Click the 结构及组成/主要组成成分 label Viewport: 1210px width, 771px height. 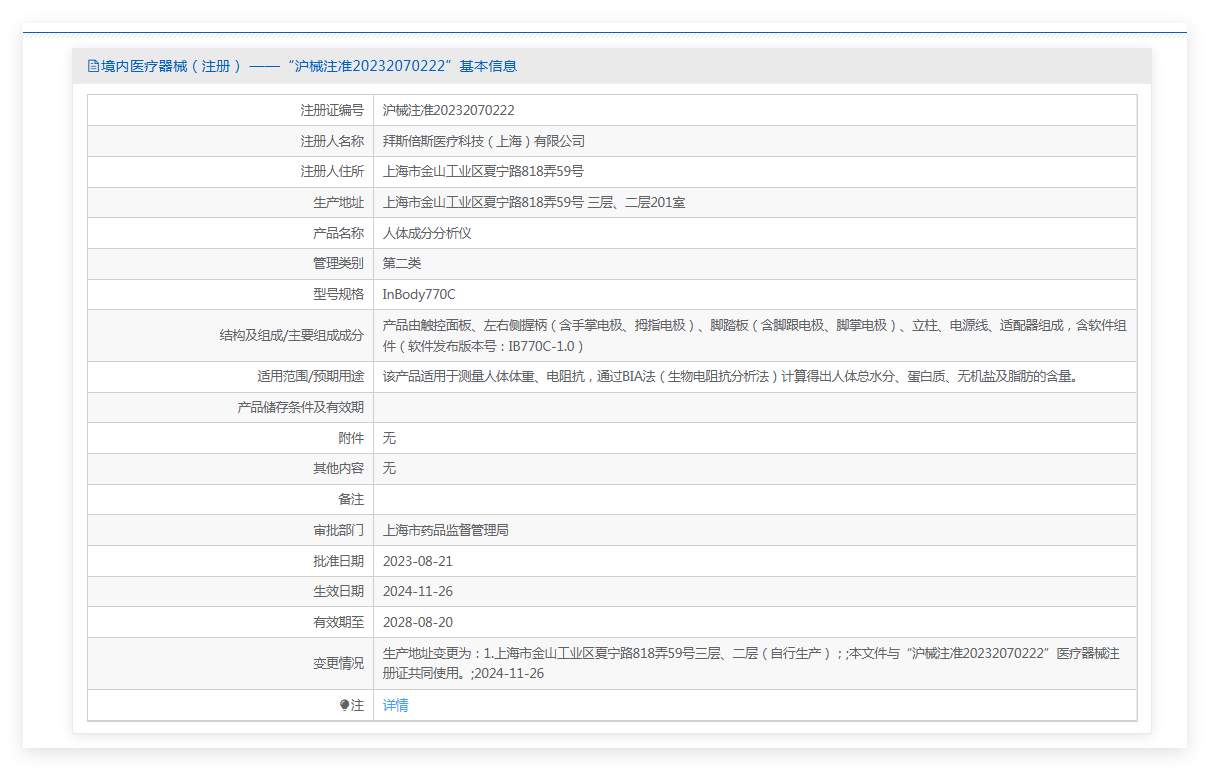(292, 335)
